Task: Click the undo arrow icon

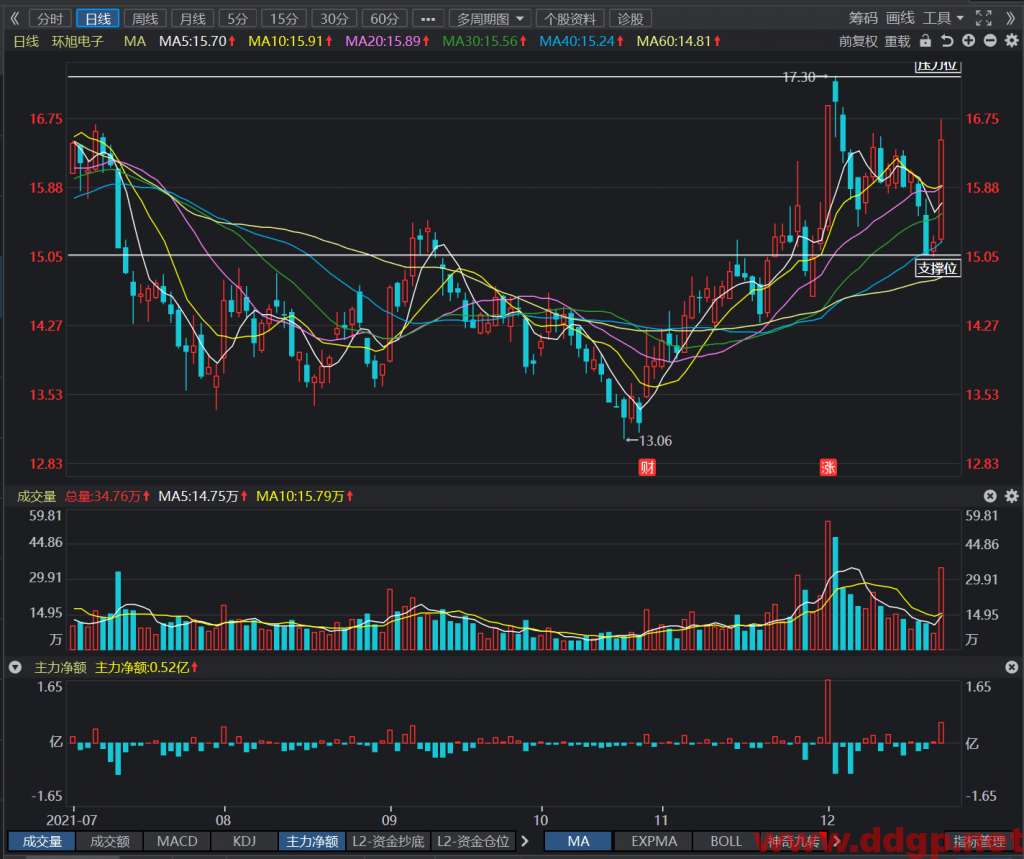Action: [x=947, y=41]
